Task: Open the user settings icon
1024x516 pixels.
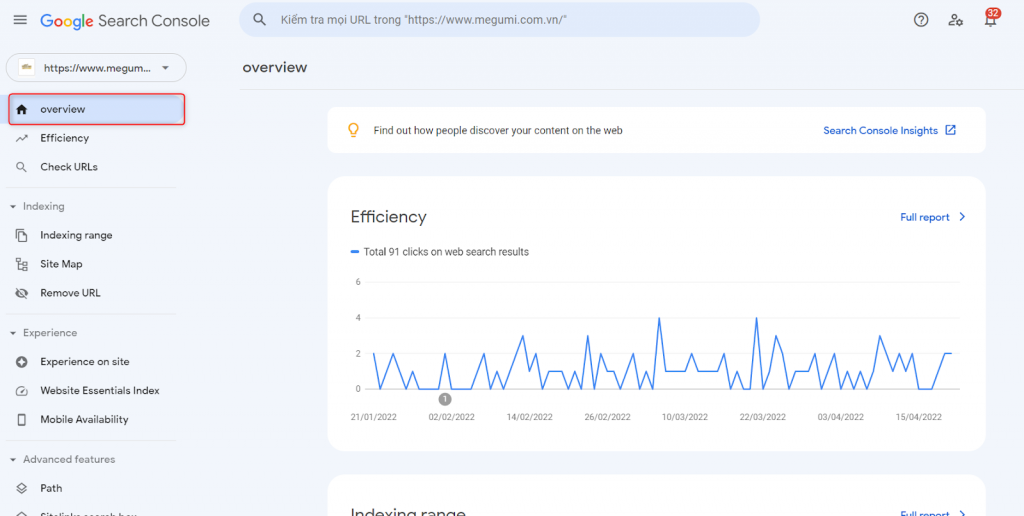Action: coord(955,20)
